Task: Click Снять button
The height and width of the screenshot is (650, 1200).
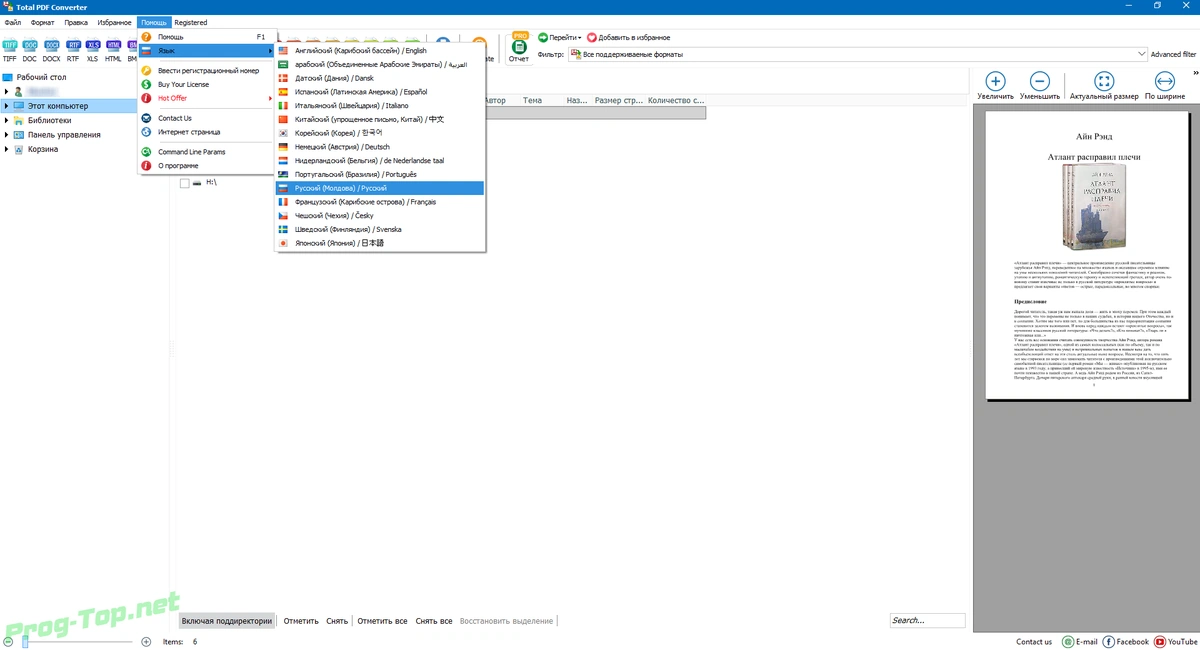Action: [x=337, y=621]
